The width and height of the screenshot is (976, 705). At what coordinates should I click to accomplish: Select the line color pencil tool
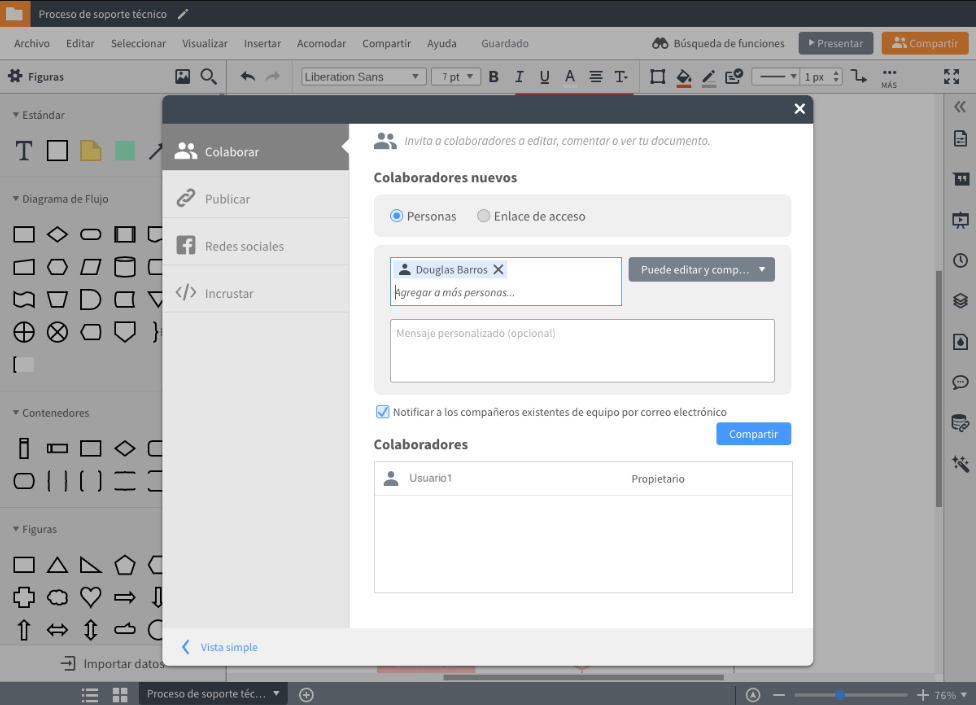709,76
